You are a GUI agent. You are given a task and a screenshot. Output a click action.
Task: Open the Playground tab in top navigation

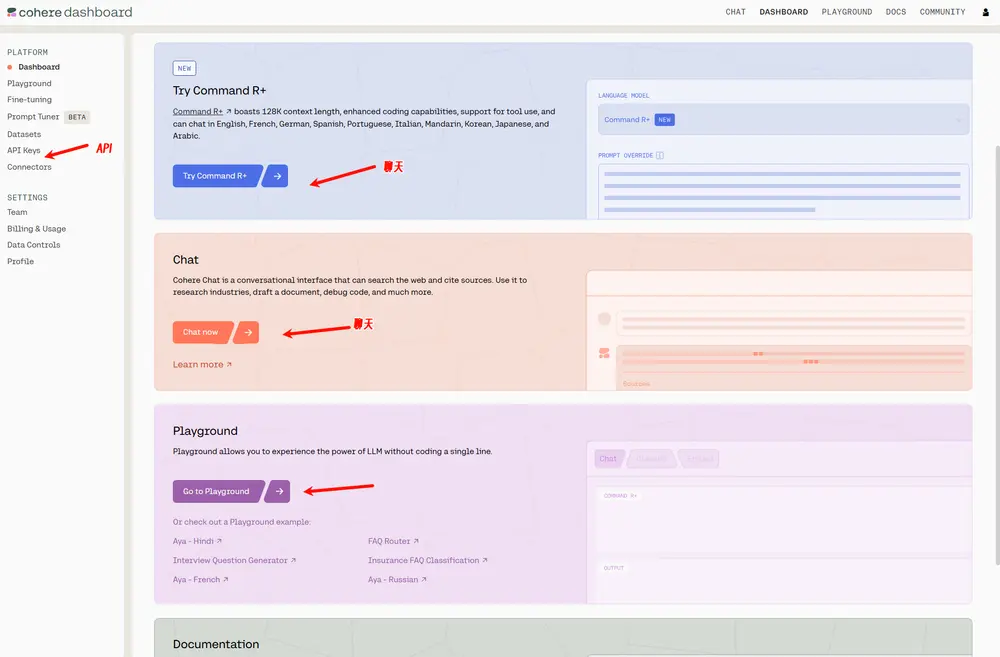pyautogui.click(x=846, y=12)
